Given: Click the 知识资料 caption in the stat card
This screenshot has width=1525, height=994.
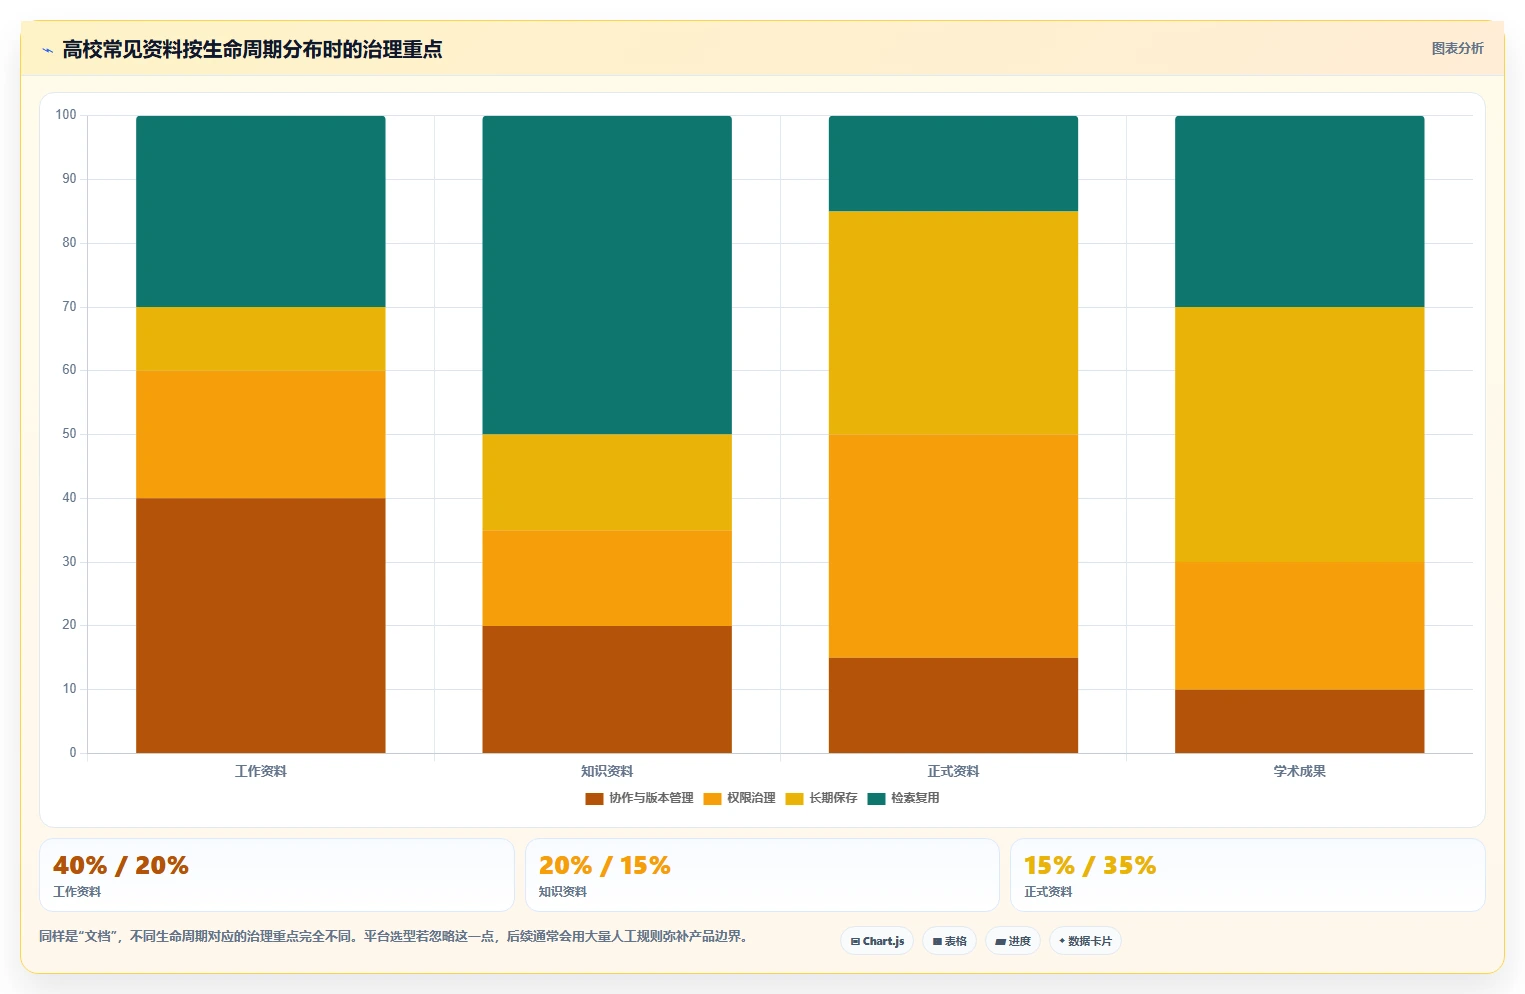Looking at the screenshot, I should (x=563, y=892).
